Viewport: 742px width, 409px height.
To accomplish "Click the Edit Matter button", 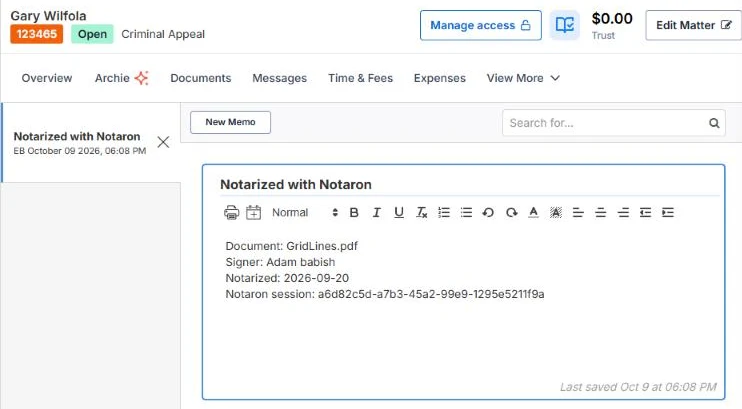I will 693,25.
